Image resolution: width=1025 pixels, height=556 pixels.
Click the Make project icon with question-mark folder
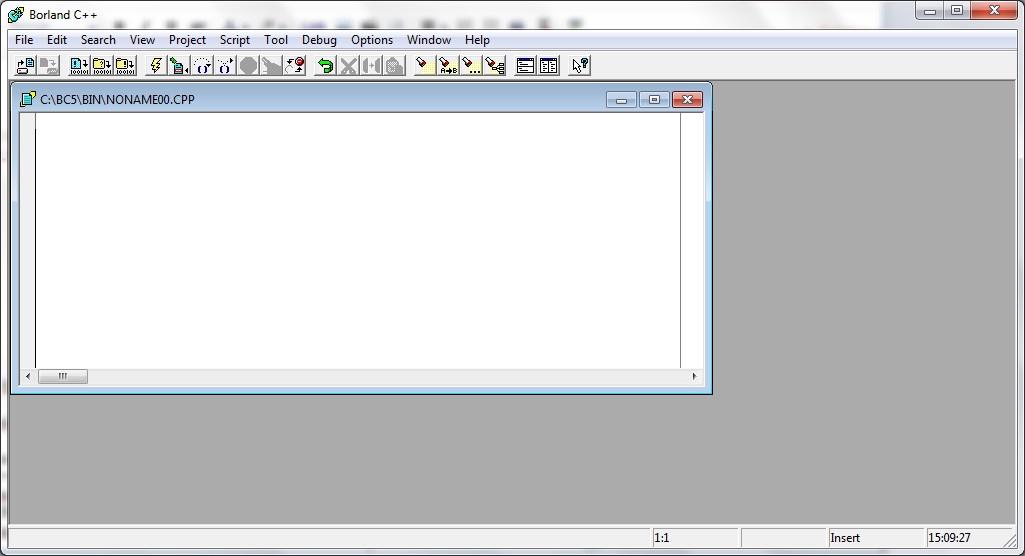point(102,65)
